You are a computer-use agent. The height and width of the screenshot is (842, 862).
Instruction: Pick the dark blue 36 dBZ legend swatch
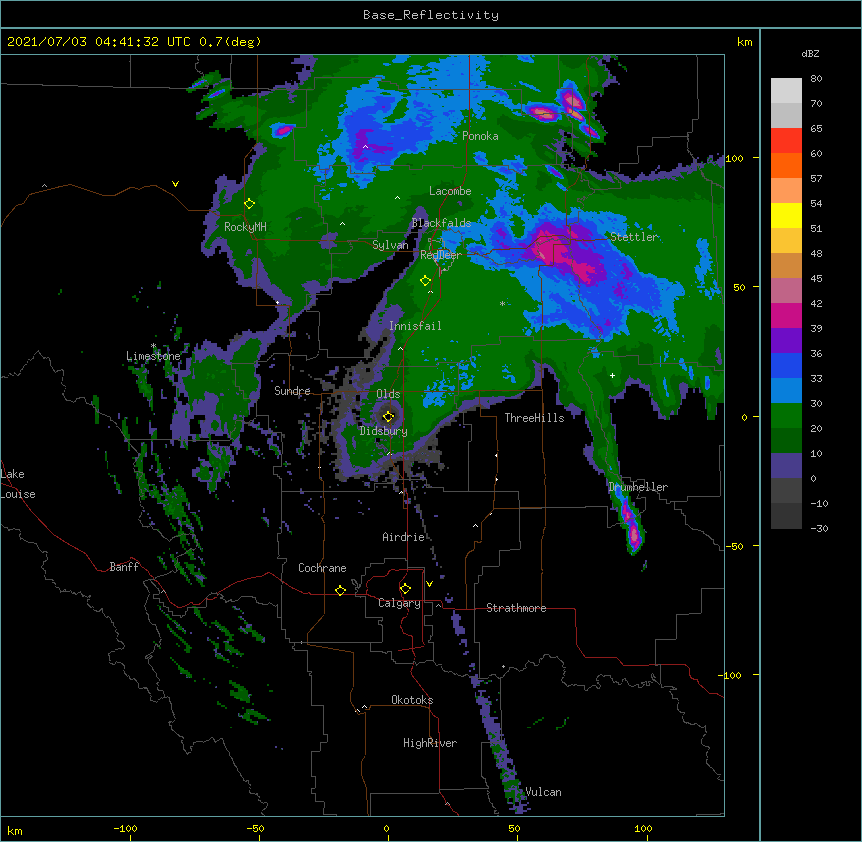tap(786, 365)
